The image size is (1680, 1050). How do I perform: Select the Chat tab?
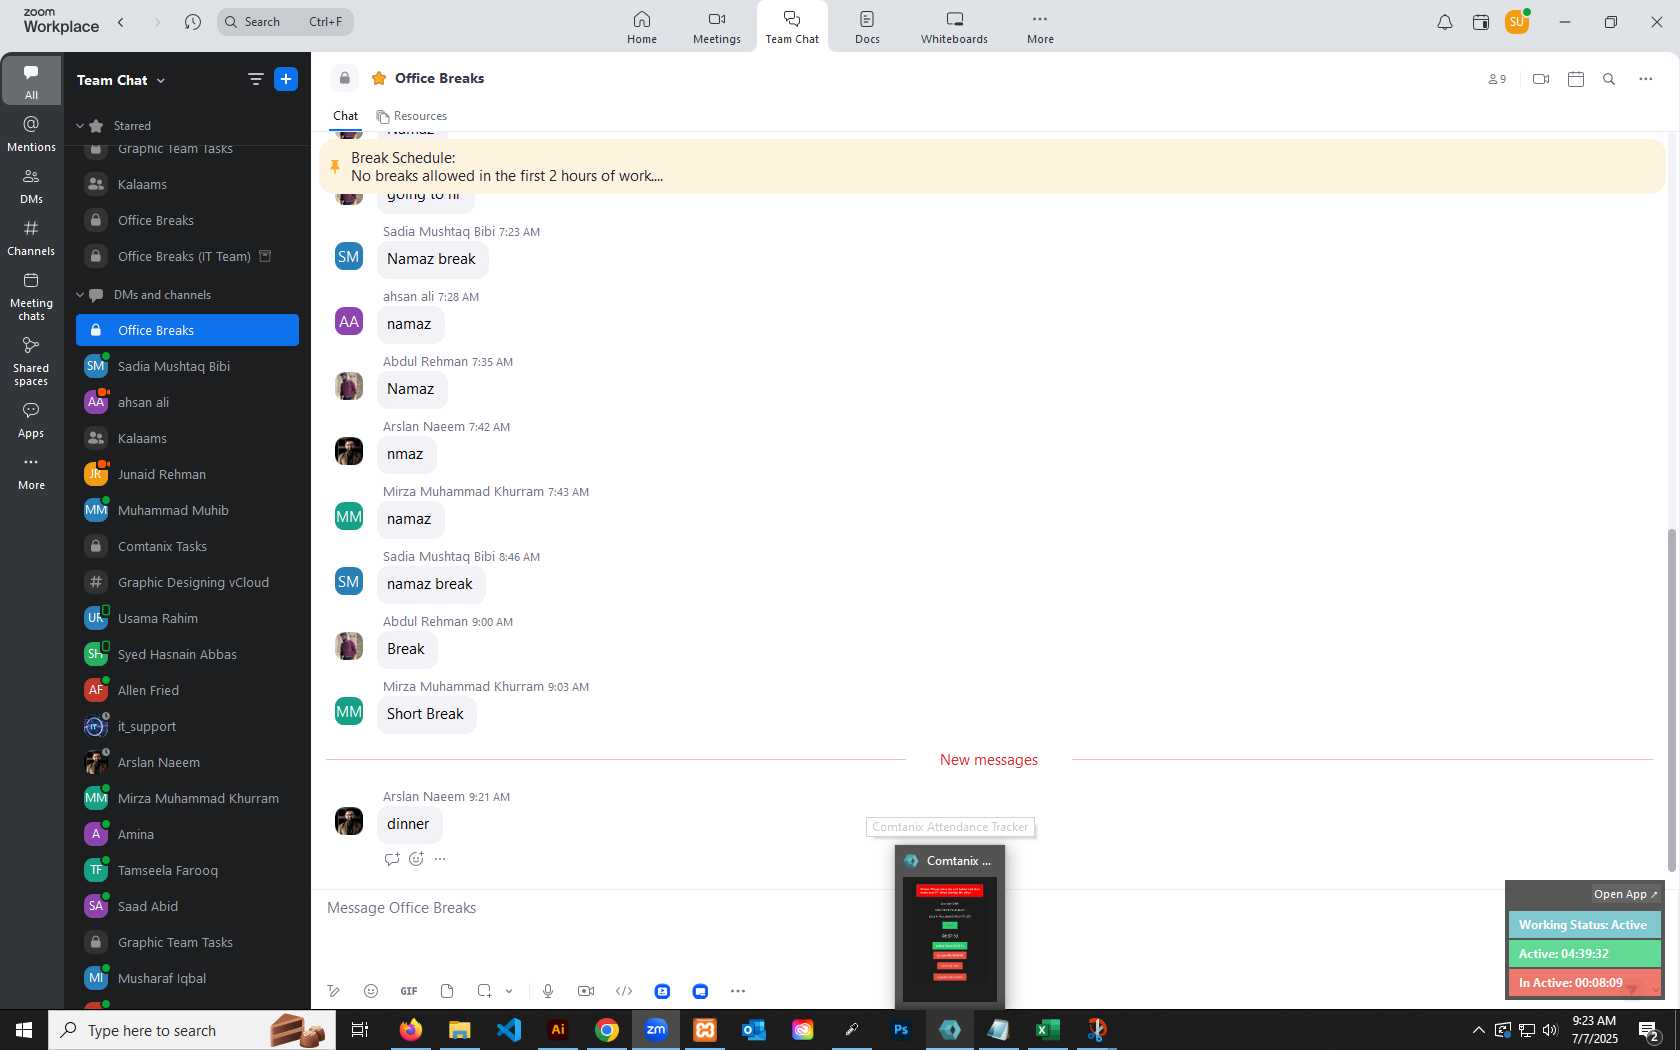tap(345, 116)
